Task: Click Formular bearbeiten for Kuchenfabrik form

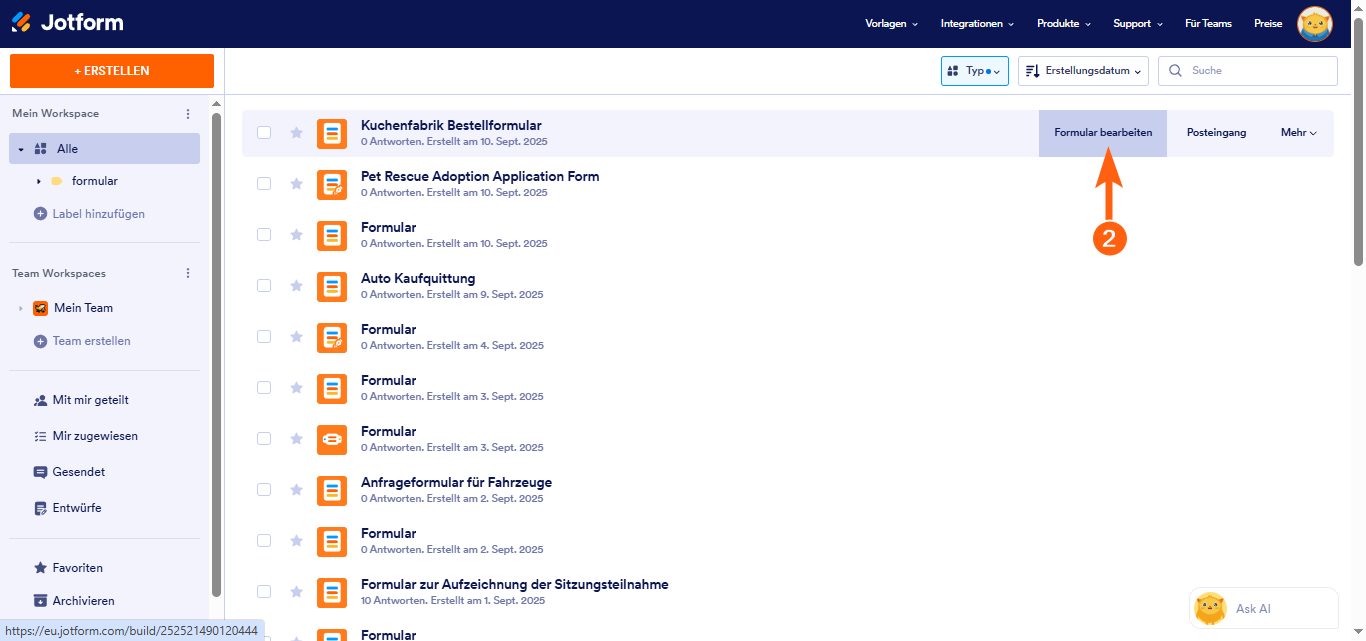Action: 1103,133
